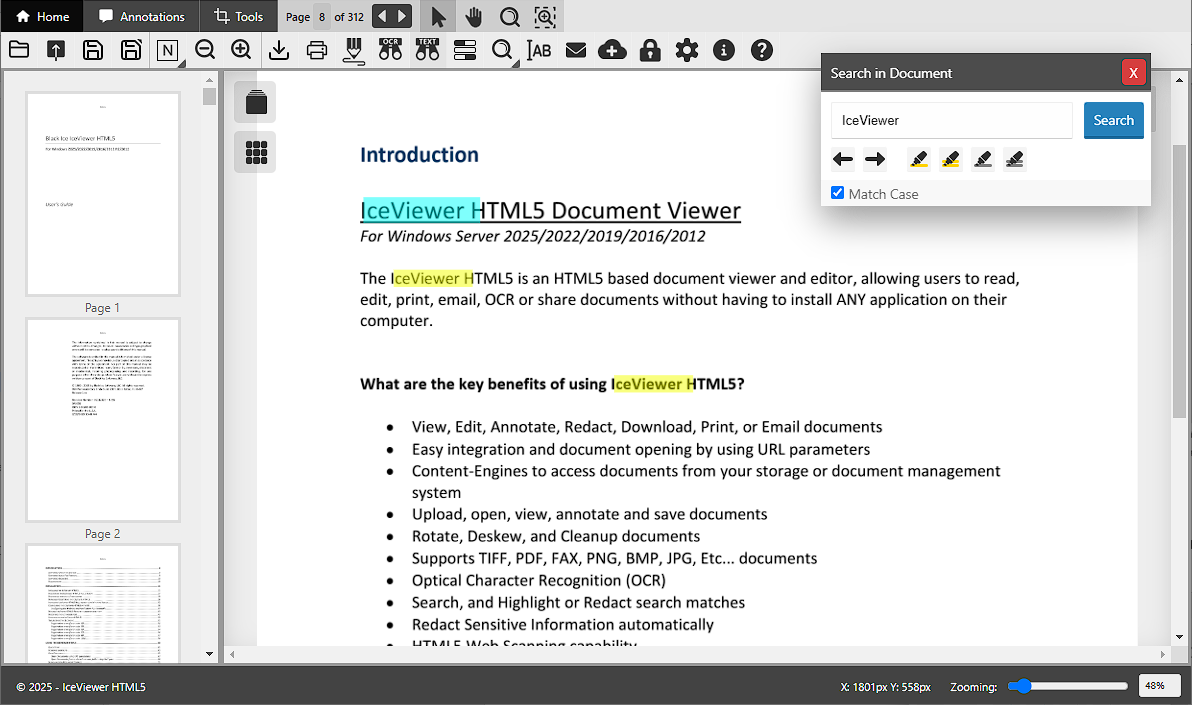The height and width of the screenshot is (705, 1192).
Task: Go to the next page
Action: pyautogui.click(x=402, y=16)
